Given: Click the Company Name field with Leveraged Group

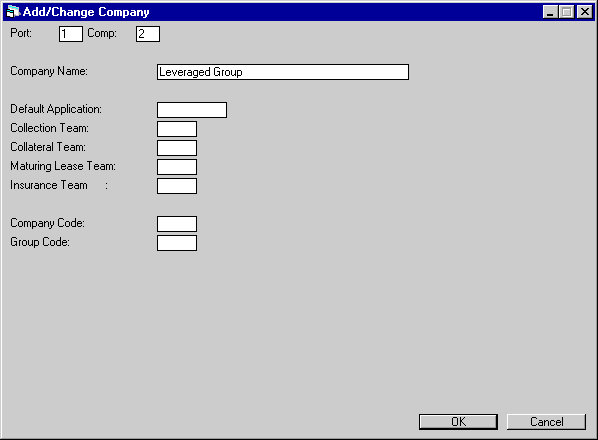Looking at the screenshot, I should coord(283,72).
